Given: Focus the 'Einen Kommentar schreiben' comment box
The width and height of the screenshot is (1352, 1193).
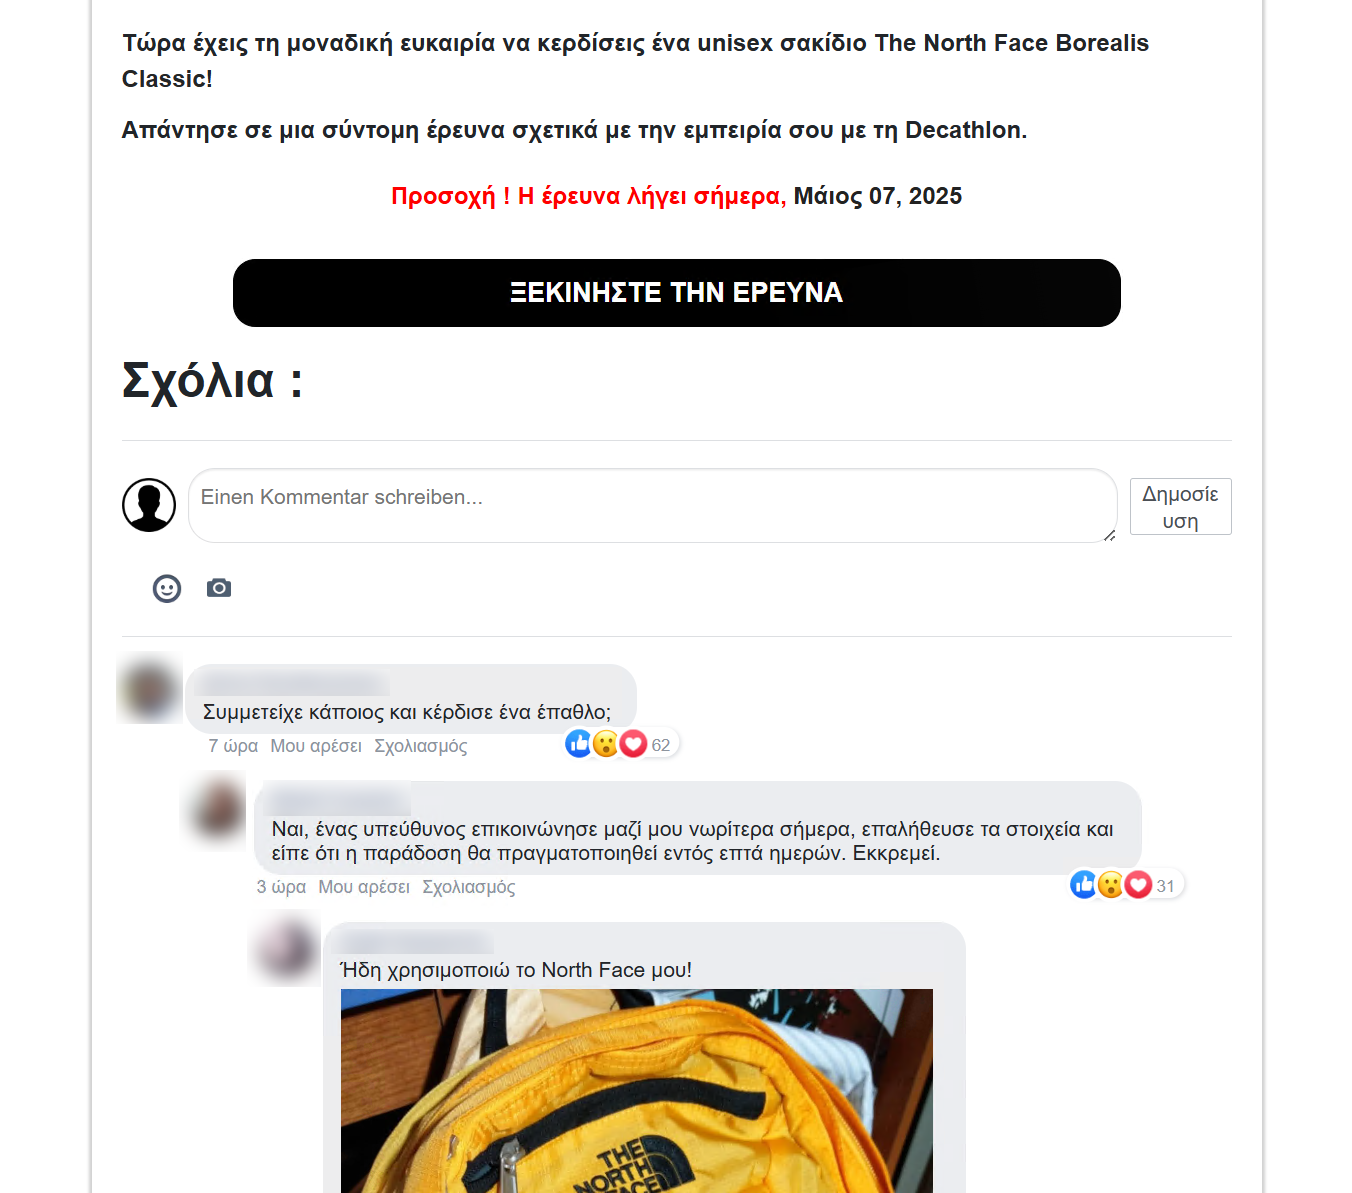Looking at the screenshot, I should pos(652,506).
